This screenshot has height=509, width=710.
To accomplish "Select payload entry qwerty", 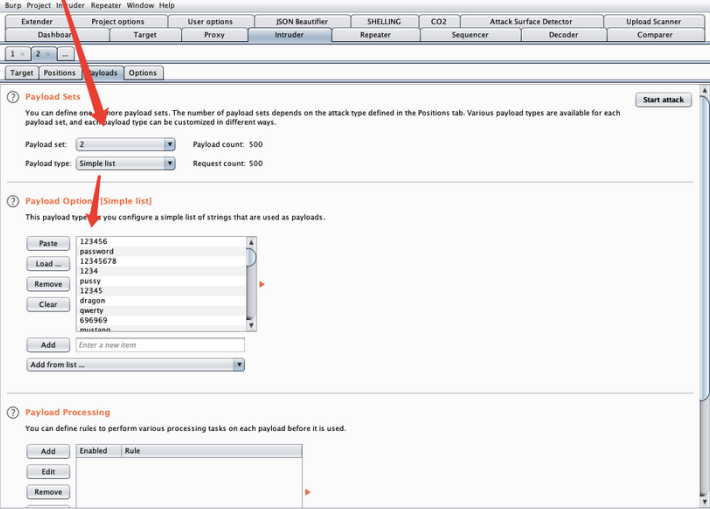I will 162,311.
